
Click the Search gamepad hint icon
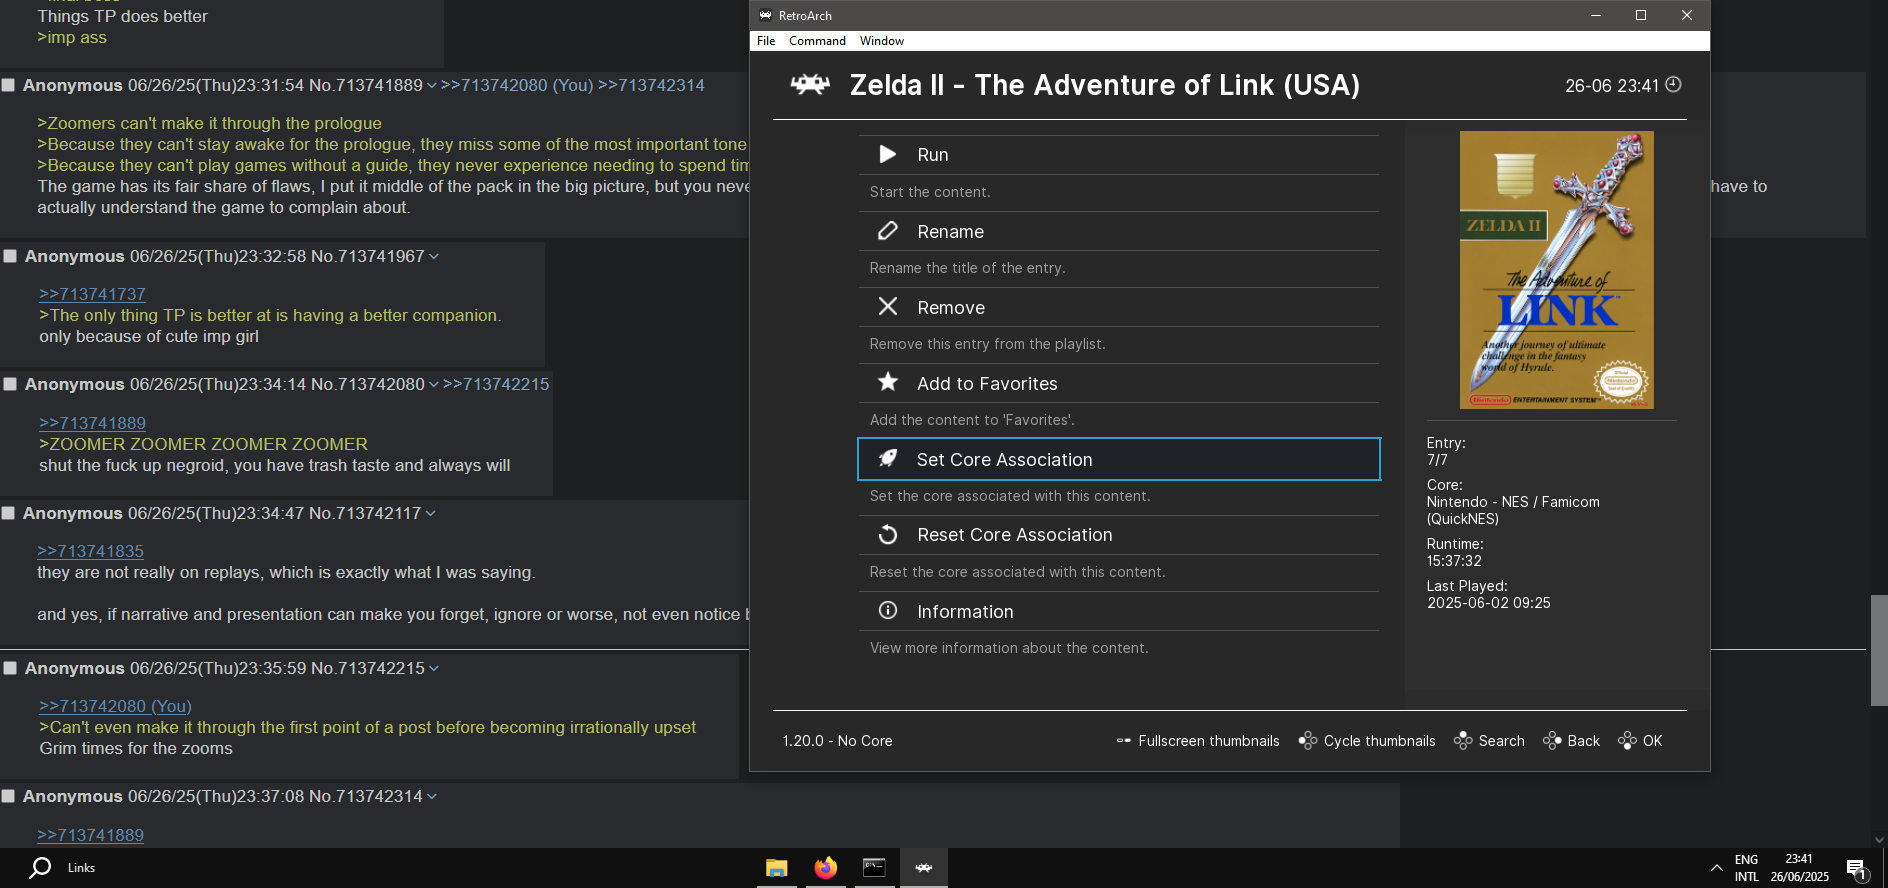1463,741
